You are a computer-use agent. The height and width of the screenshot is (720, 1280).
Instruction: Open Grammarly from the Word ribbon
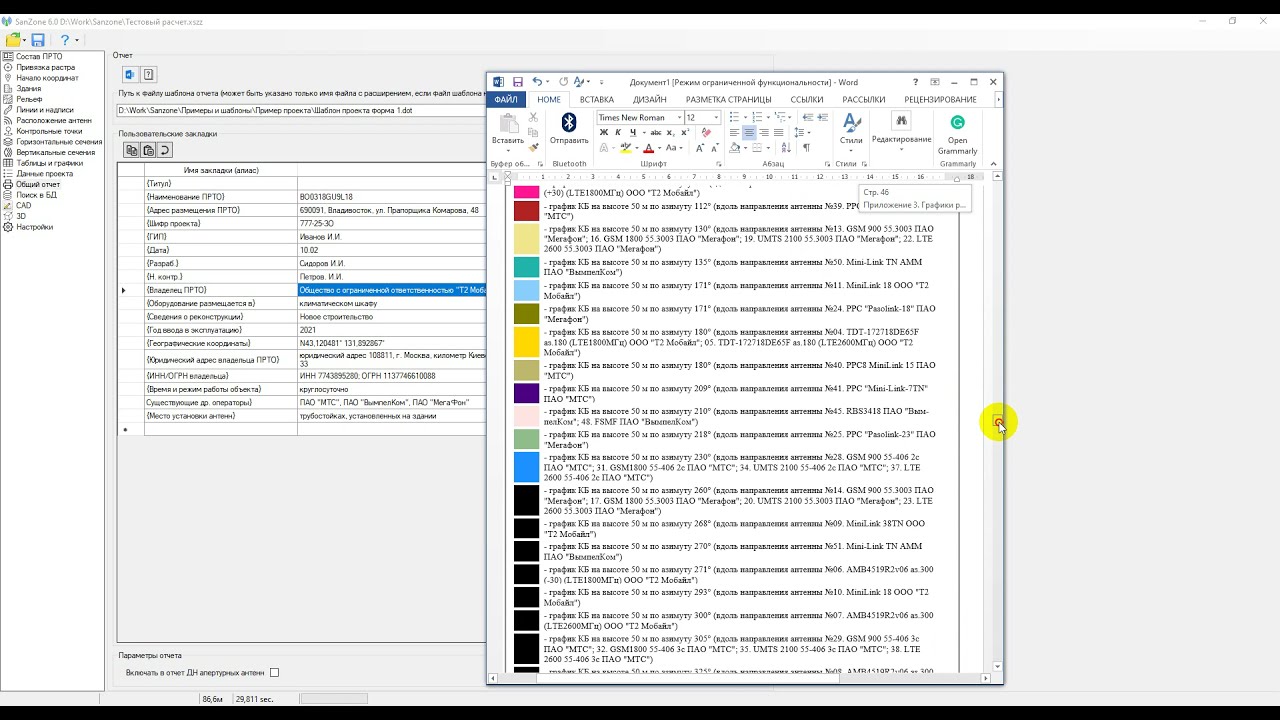pyautogui.click(x=957, y=133)
